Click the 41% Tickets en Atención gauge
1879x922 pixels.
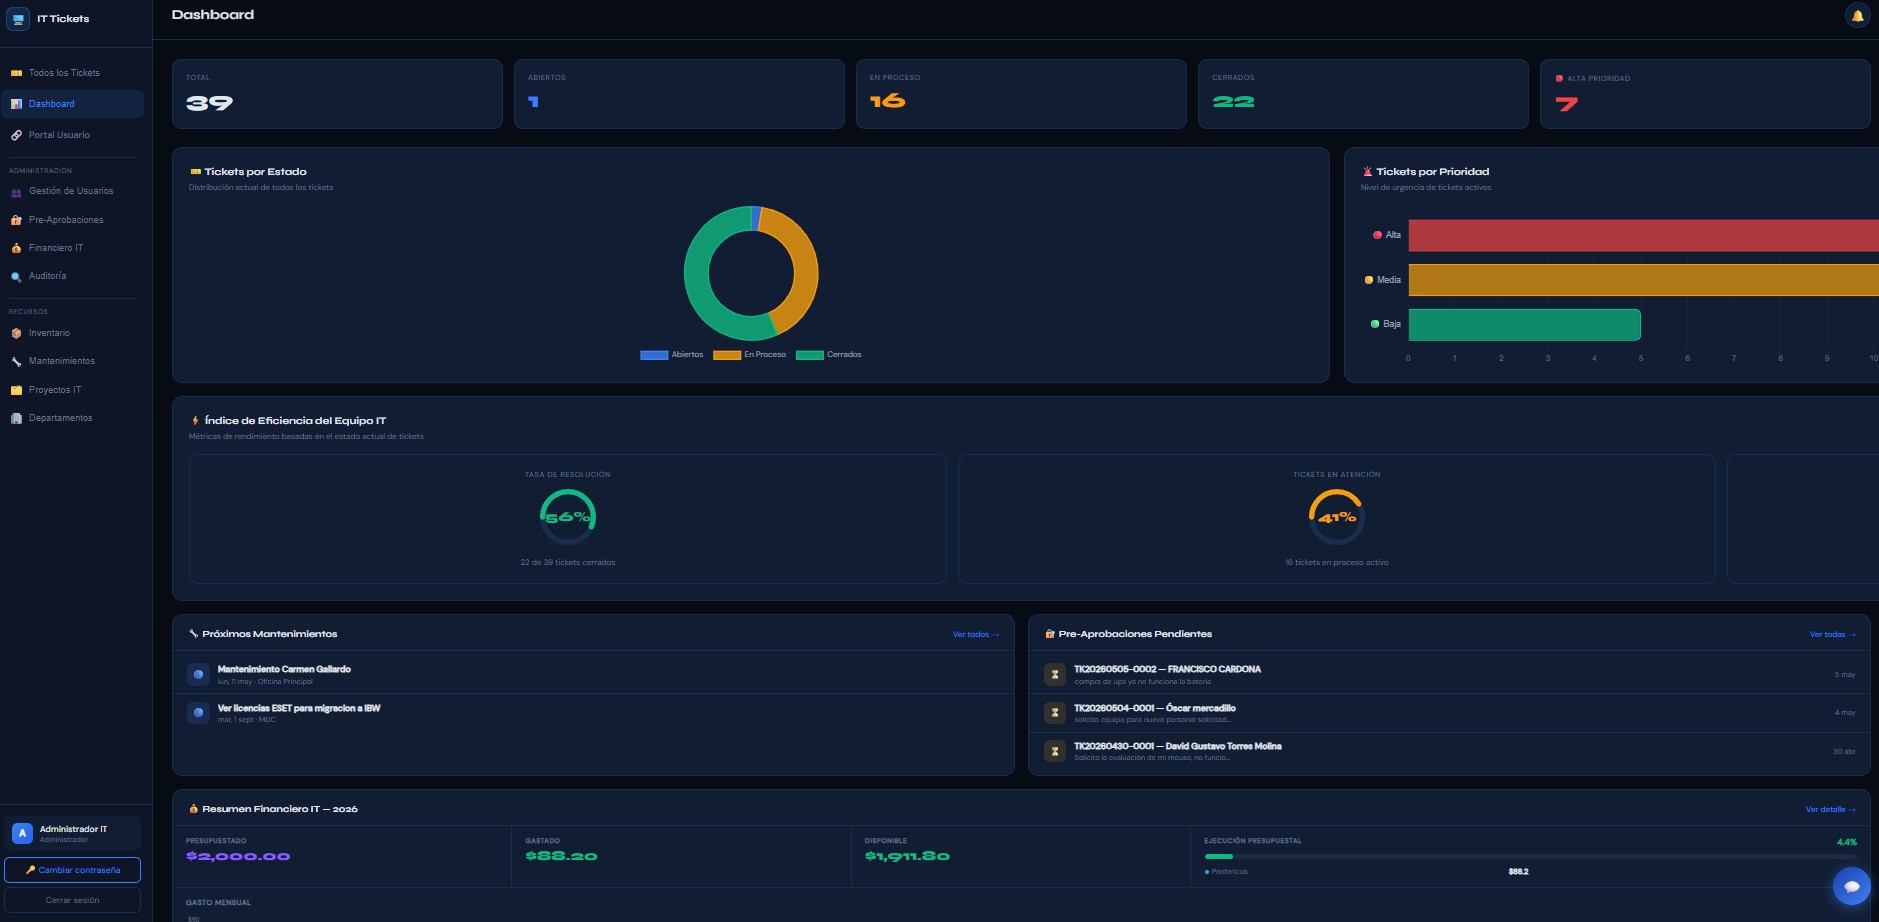1337,517
